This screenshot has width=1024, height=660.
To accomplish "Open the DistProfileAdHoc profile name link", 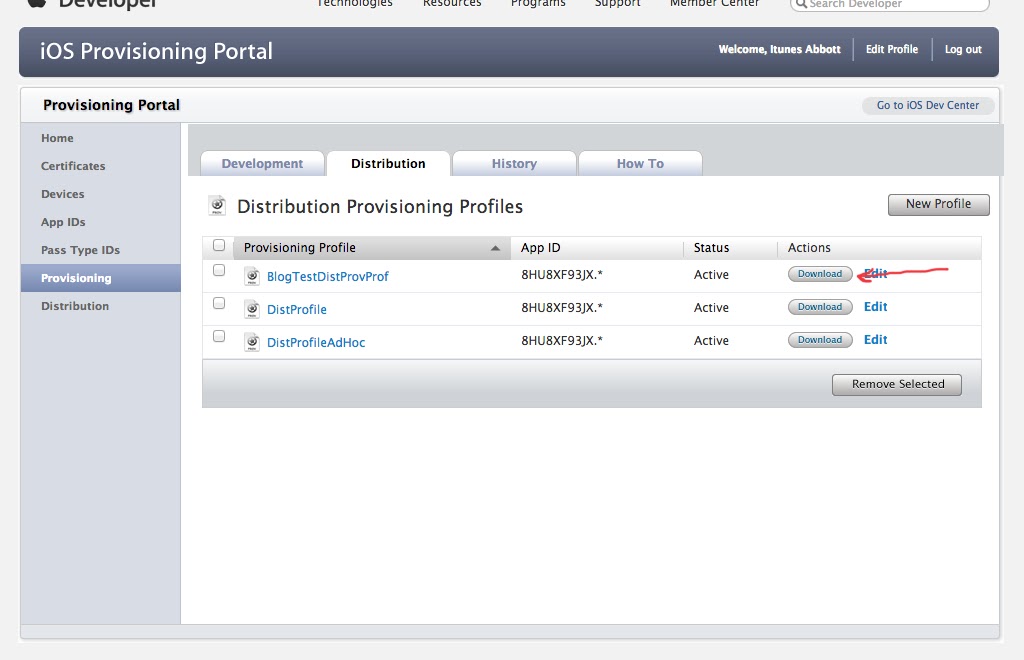I will [x=316, y=343].
